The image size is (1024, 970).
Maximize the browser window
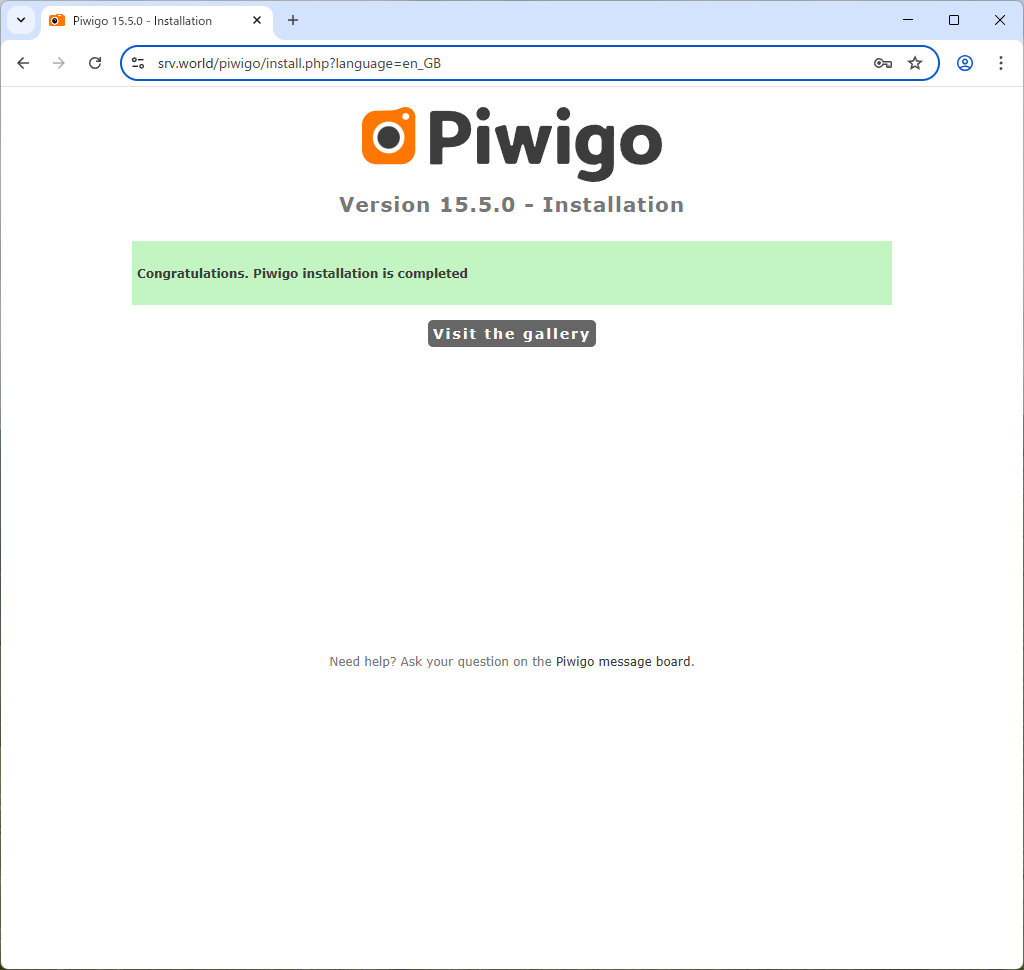coord(953,20)
